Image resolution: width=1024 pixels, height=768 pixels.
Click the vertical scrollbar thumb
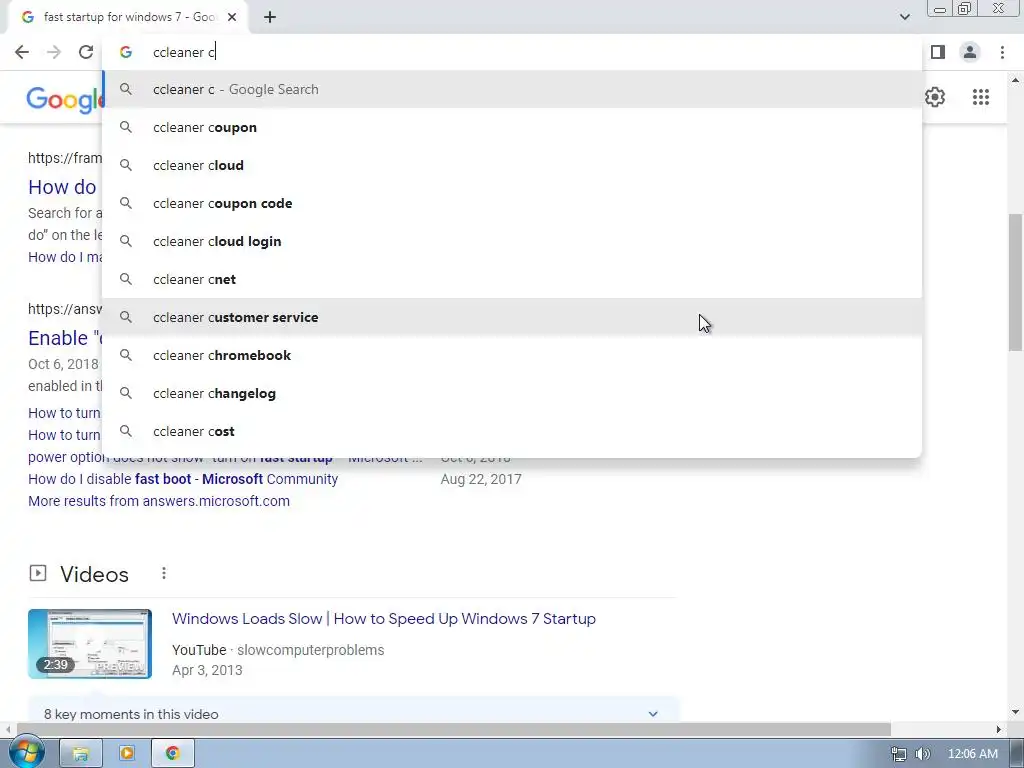click(1015, 282)
